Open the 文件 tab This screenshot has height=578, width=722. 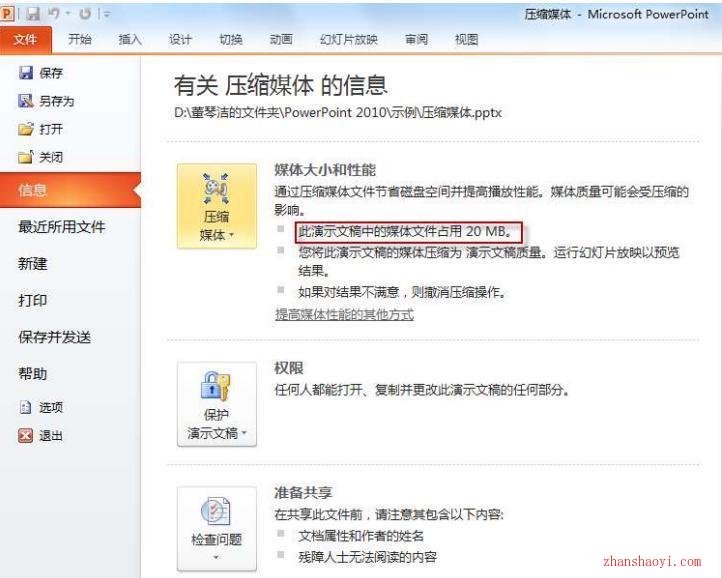pos(25,40)
